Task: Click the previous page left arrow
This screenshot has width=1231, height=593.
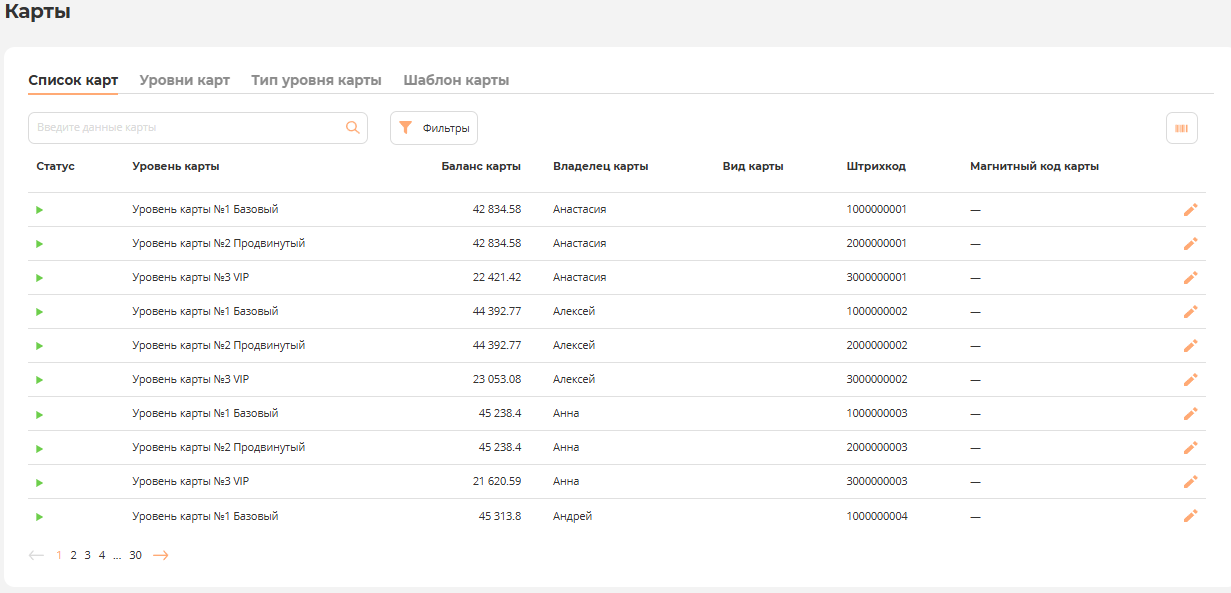Action: pyautogui.click(x=37, y=555)
